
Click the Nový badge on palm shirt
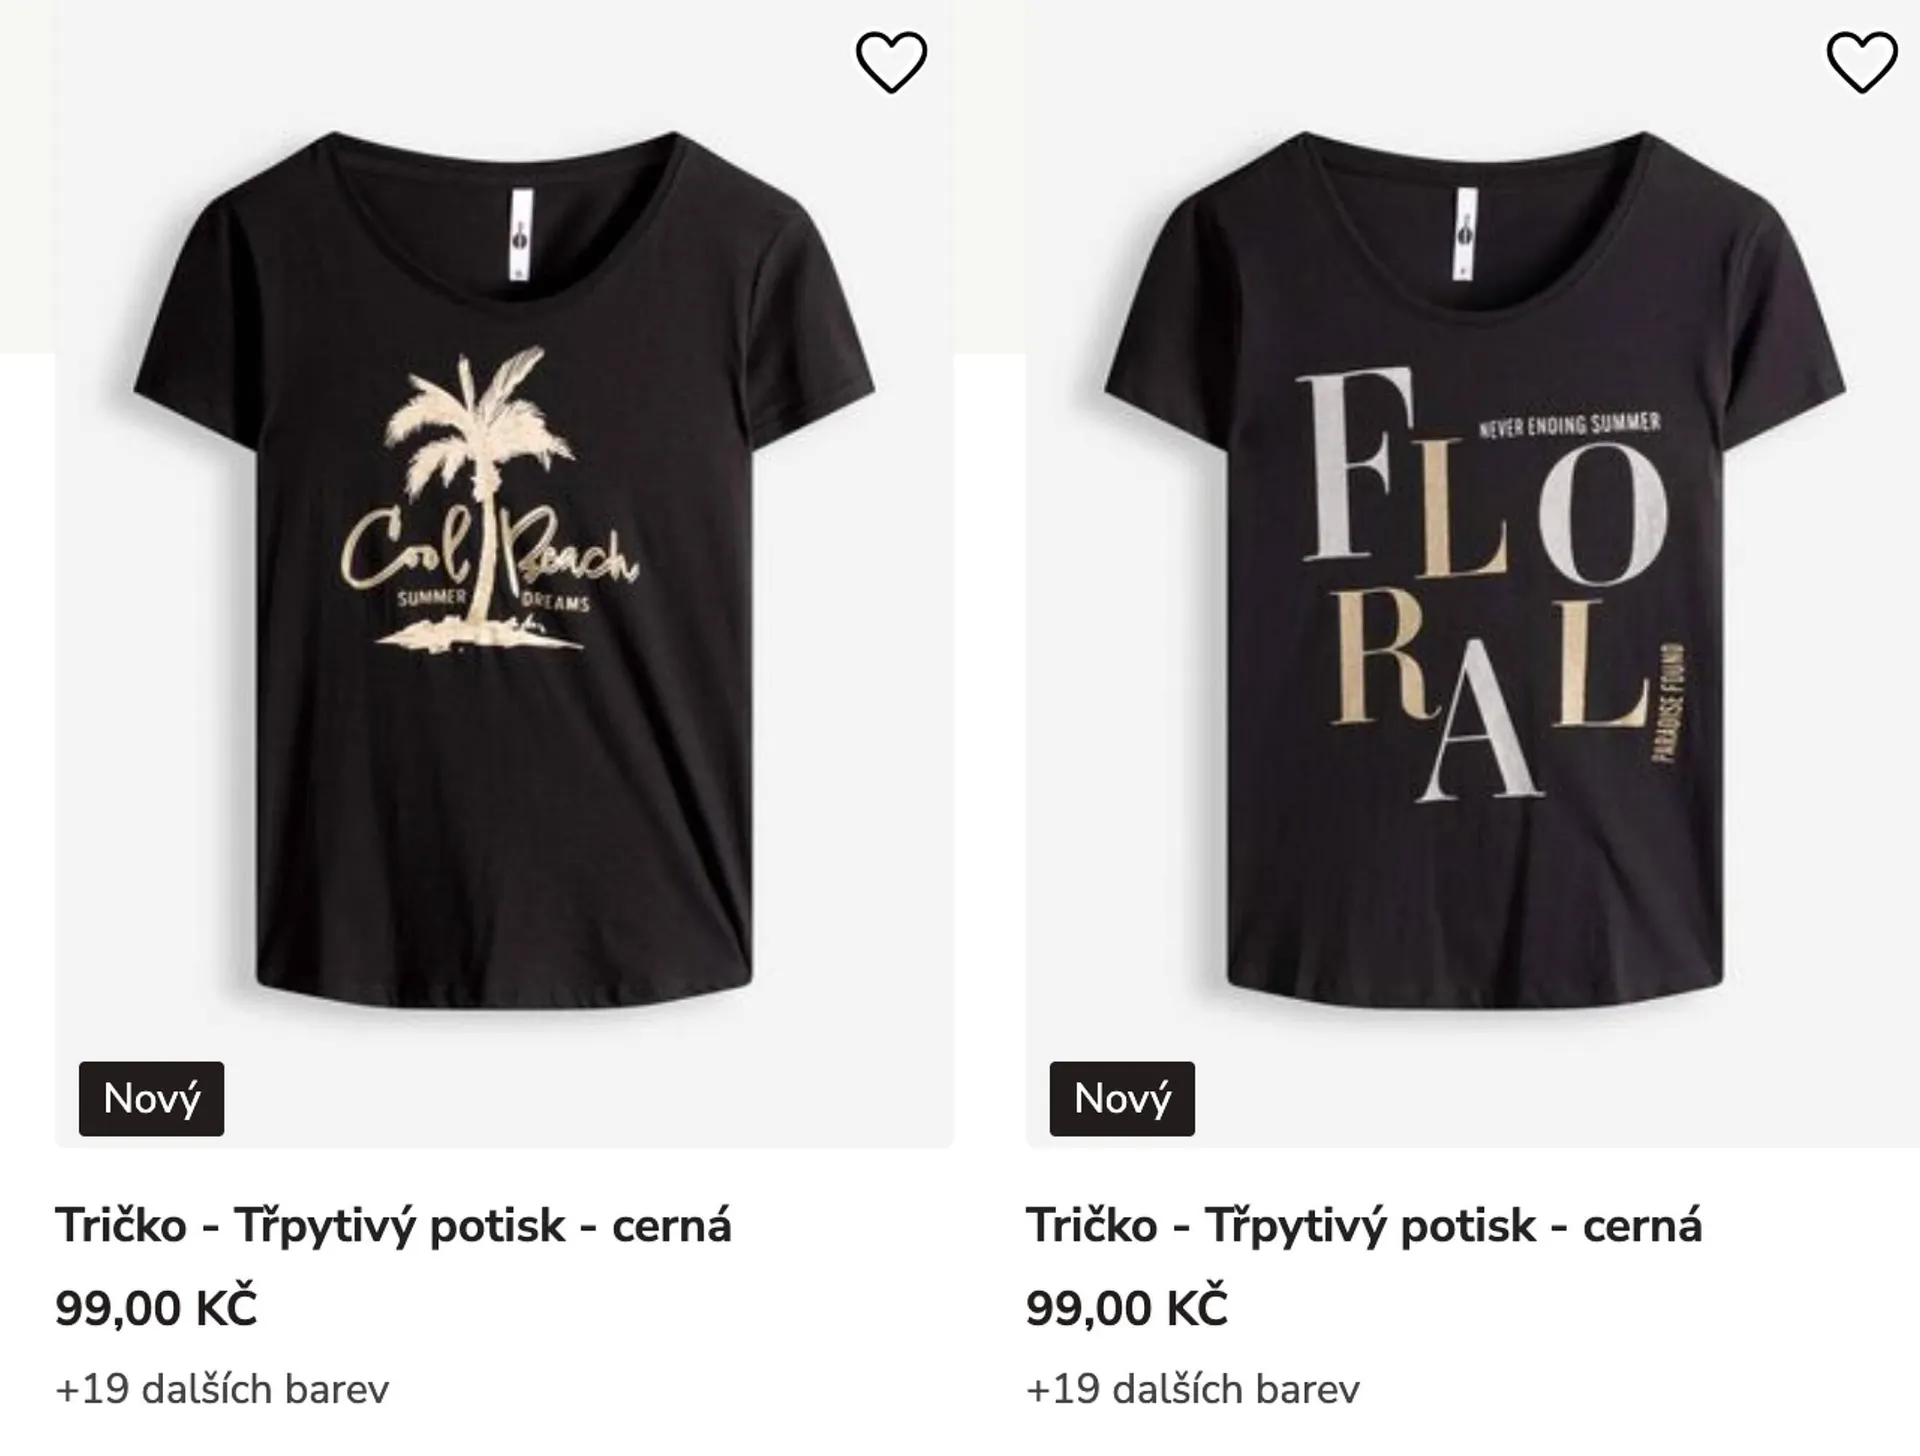[152, 1098]
